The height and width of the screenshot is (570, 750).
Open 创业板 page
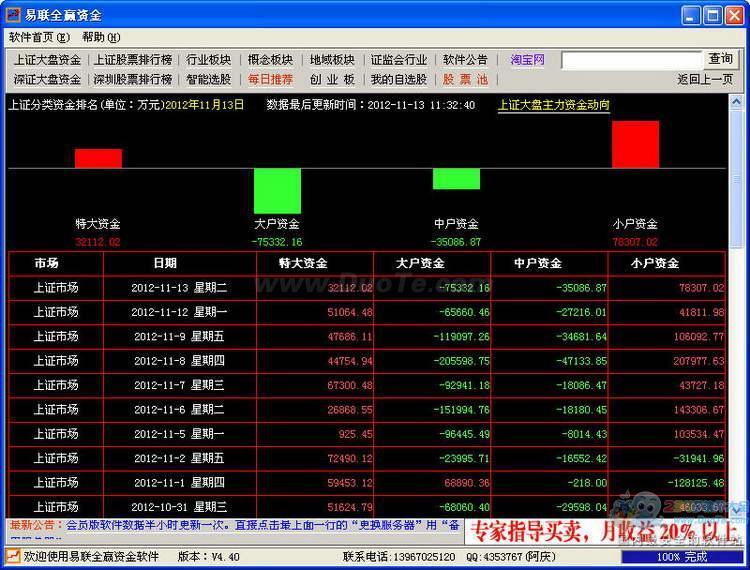pyautogui.click(x=332, y=79)
